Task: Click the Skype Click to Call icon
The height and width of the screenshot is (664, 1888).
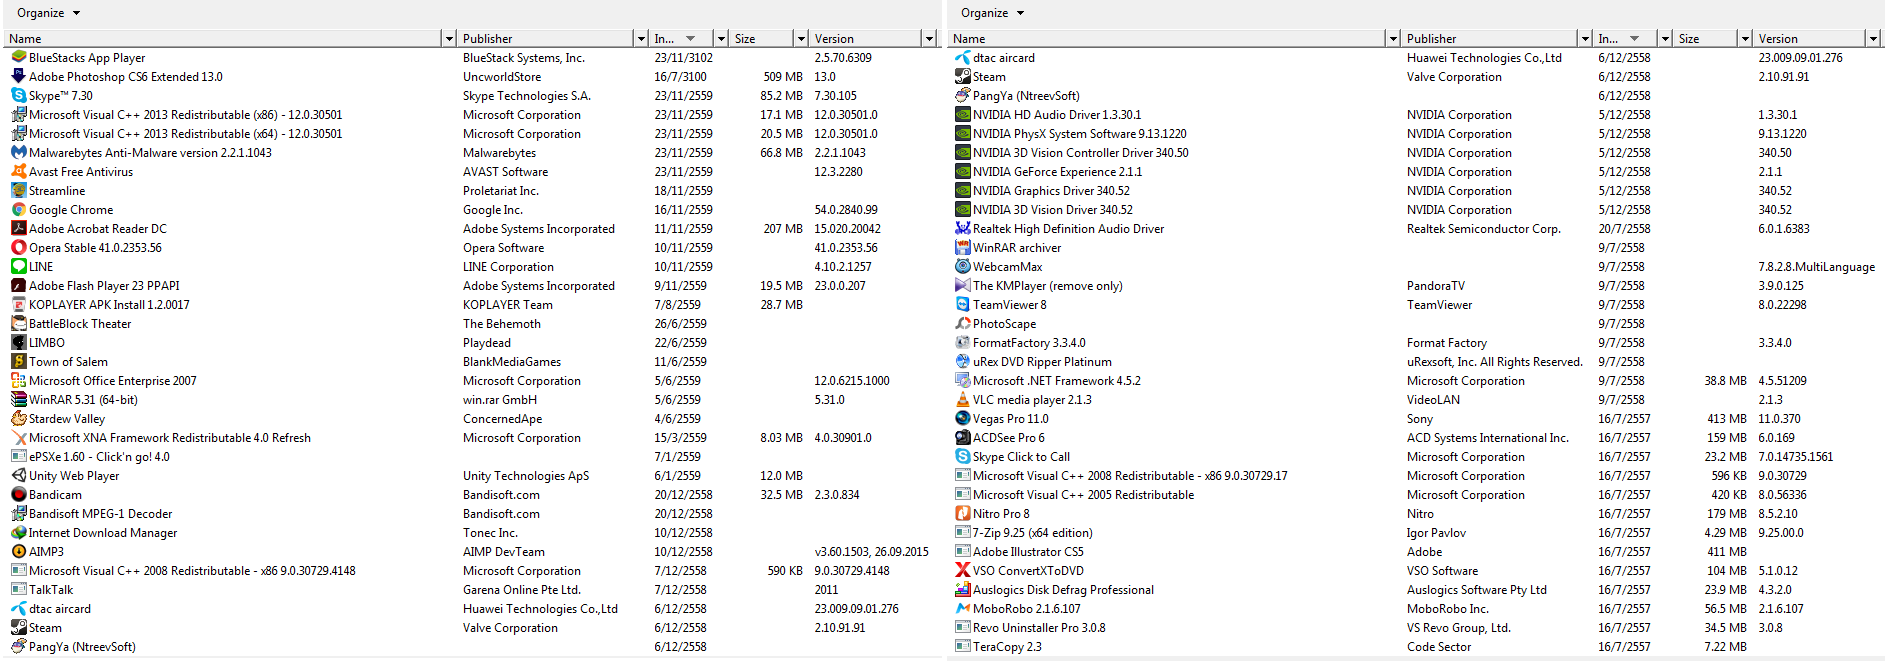Action: coord(963,457)
